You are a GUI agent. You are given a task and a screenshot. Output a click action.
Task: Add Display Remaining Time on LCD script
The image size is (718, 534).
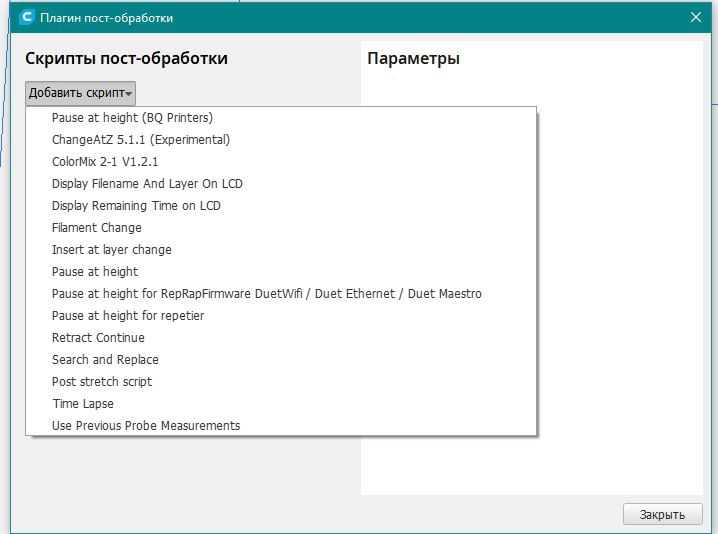[x=281, y=206]
